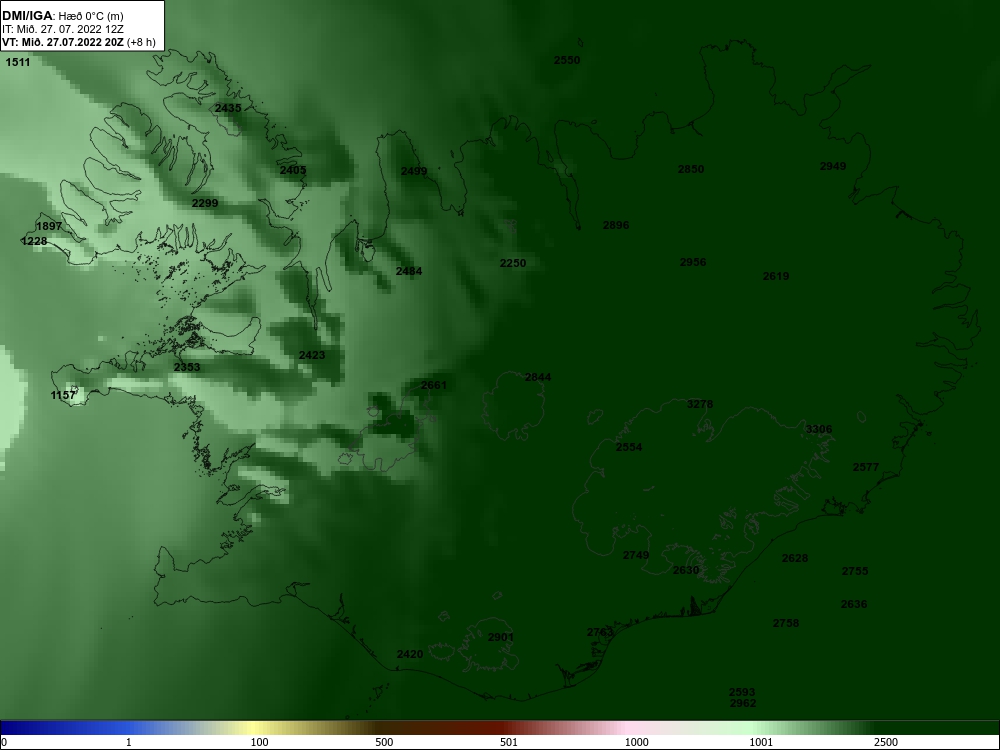Click the 2636 offshore value
The width and height of the screenshot is (1000, 750).
(853, 605)
